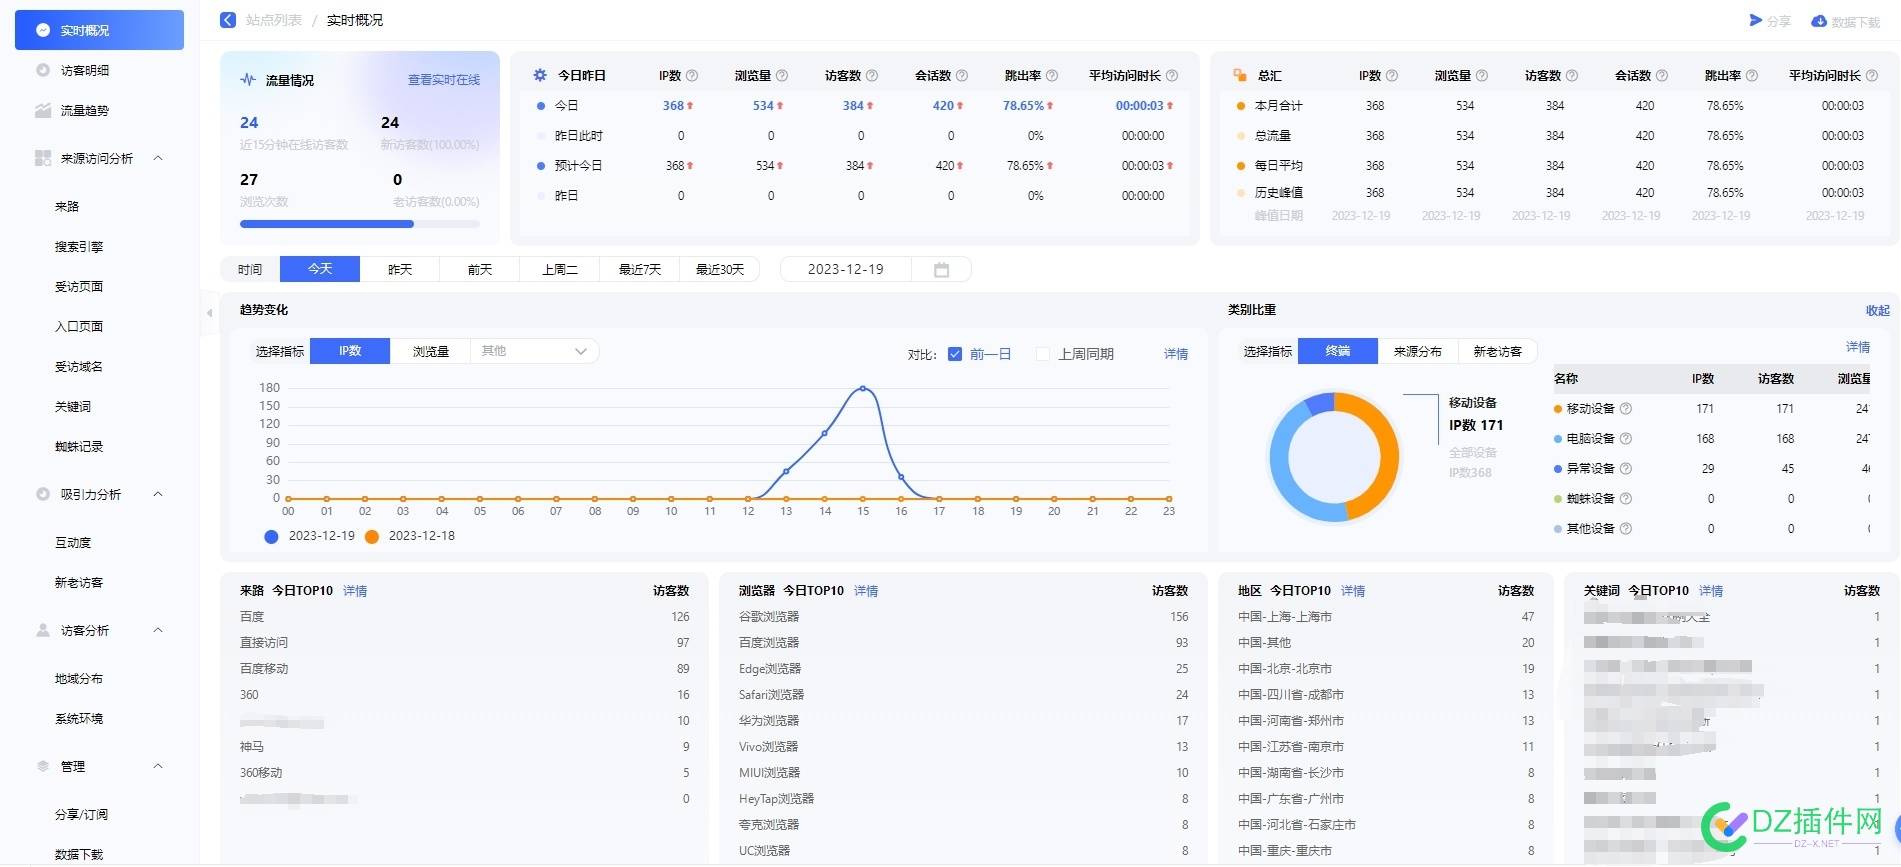Viewport: 1901px width, 867px height.
Task: Click help icon next to 总汇 跳出率
Action: (x=1752, y=76)
